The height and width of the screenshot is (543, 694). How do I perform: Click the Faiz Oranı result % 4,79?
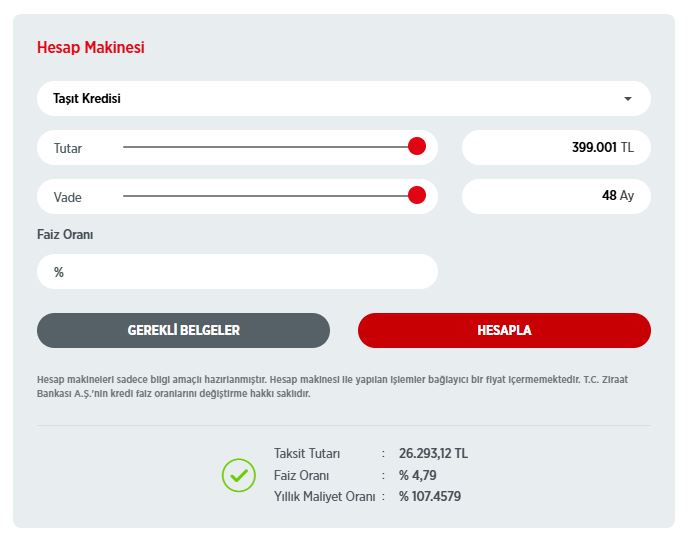(418, 475)
